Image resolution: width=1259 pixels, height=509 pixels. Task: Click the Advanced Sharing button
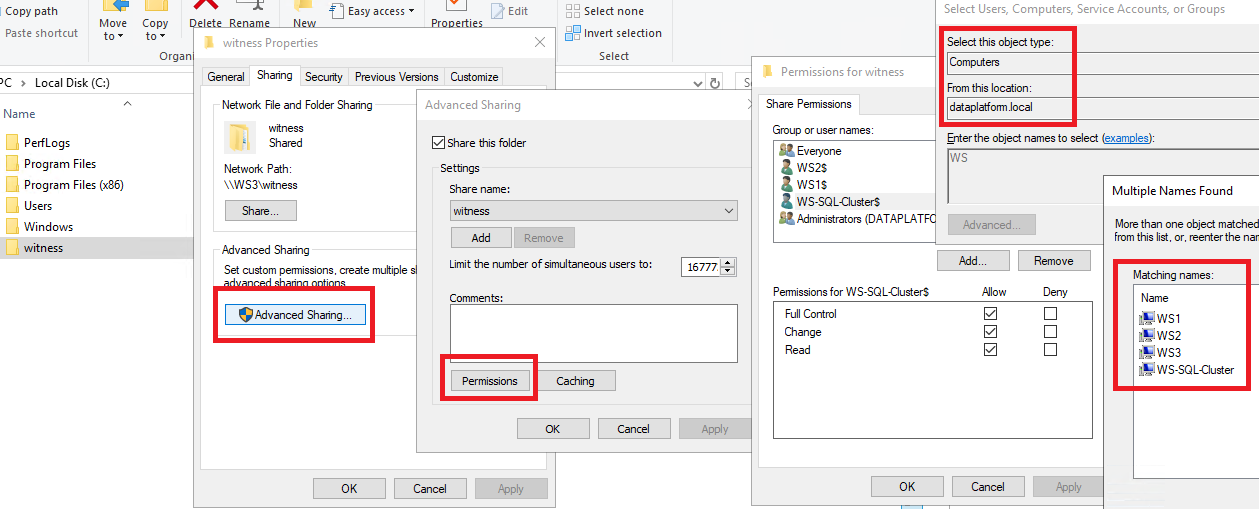click(x=295, y=315)
